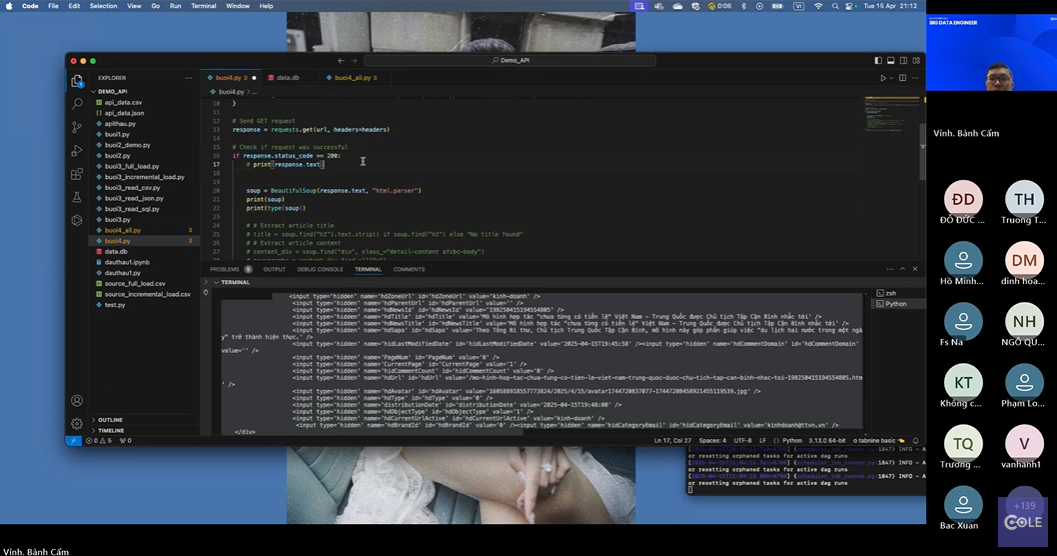1057x556 pixels.
Task: Click the remote window status bar icon
Action: point(73,441)
